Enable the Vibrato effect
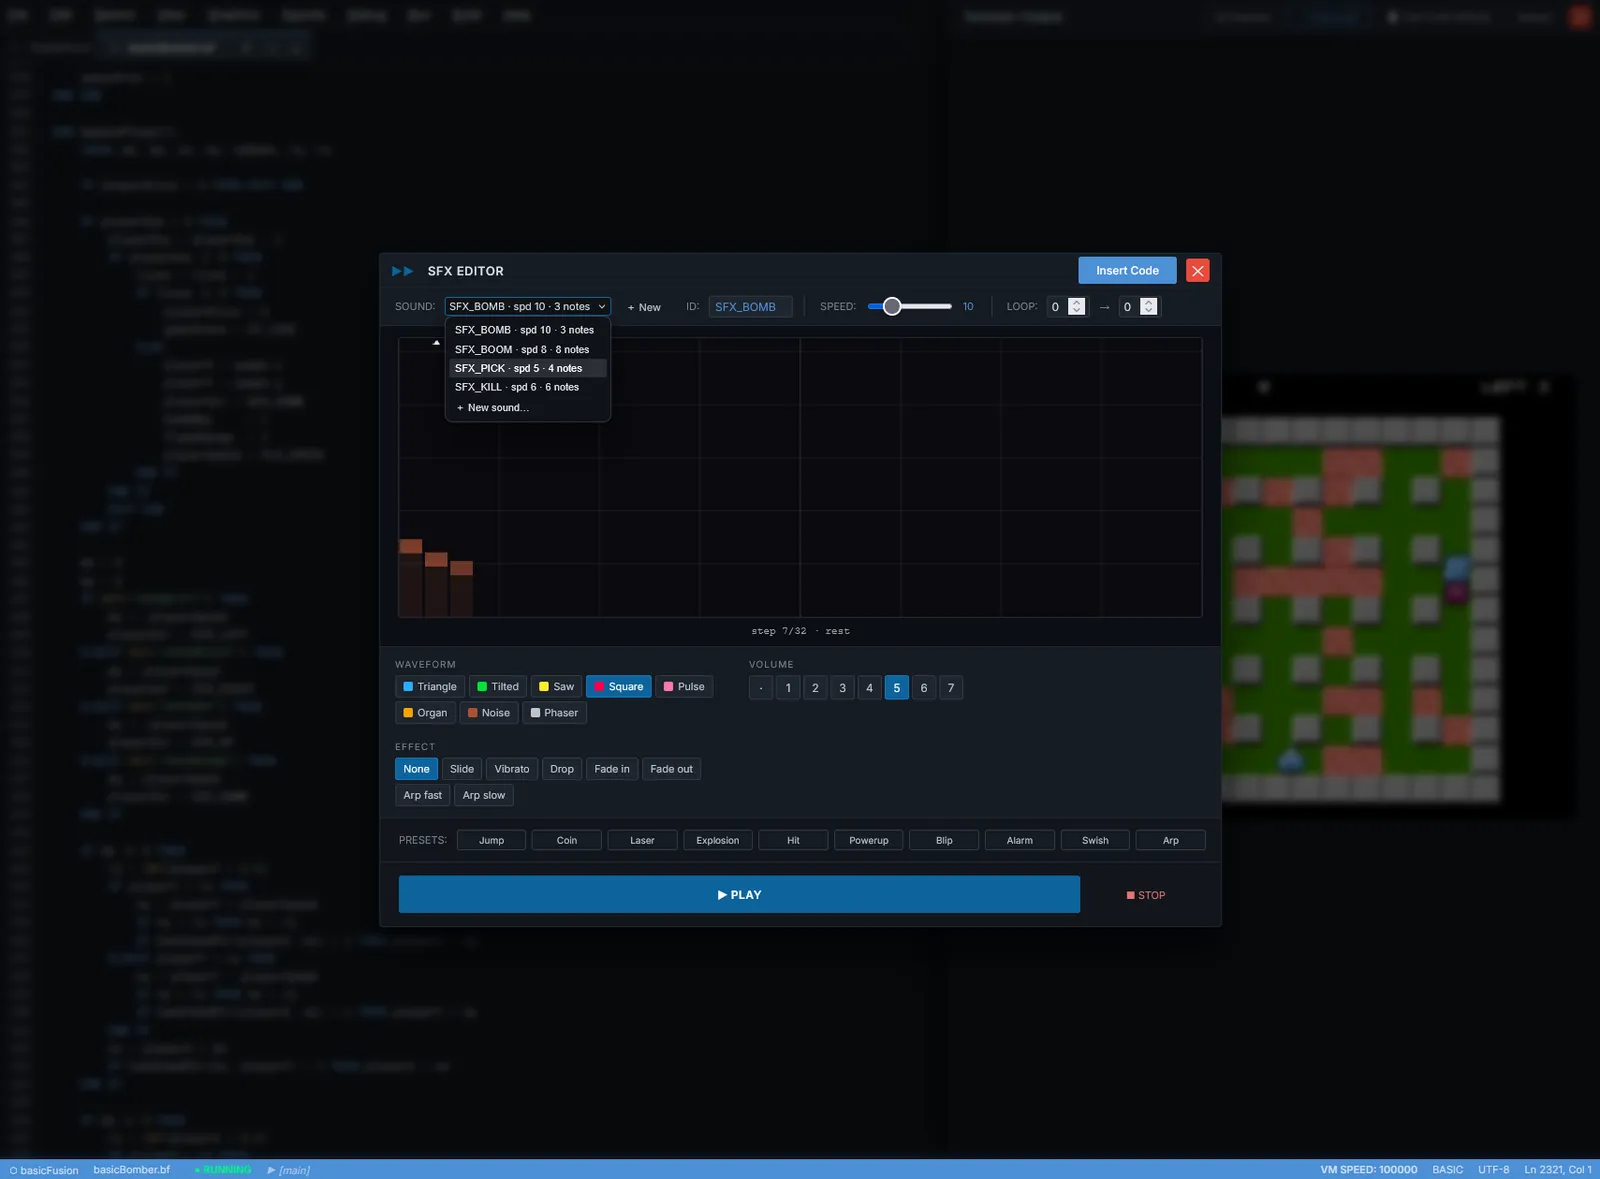Viewport: 1600px width, 1179px height. pyautogui.click(x=511, y=769)
